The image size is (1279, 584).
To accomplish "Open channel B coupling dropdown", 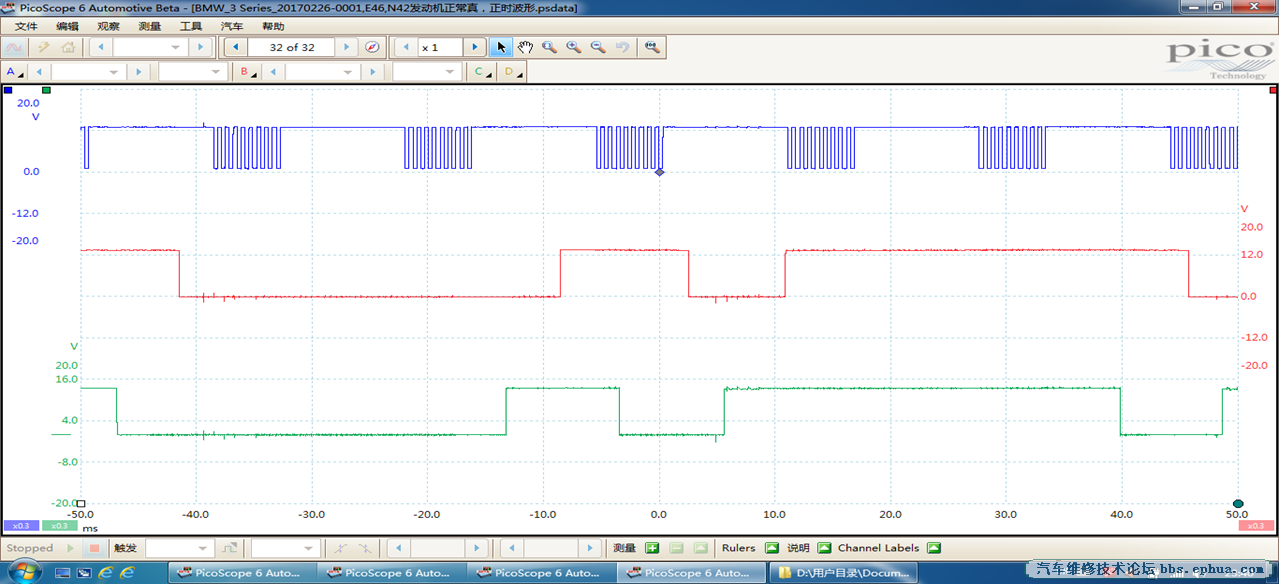I will [427, 72].
